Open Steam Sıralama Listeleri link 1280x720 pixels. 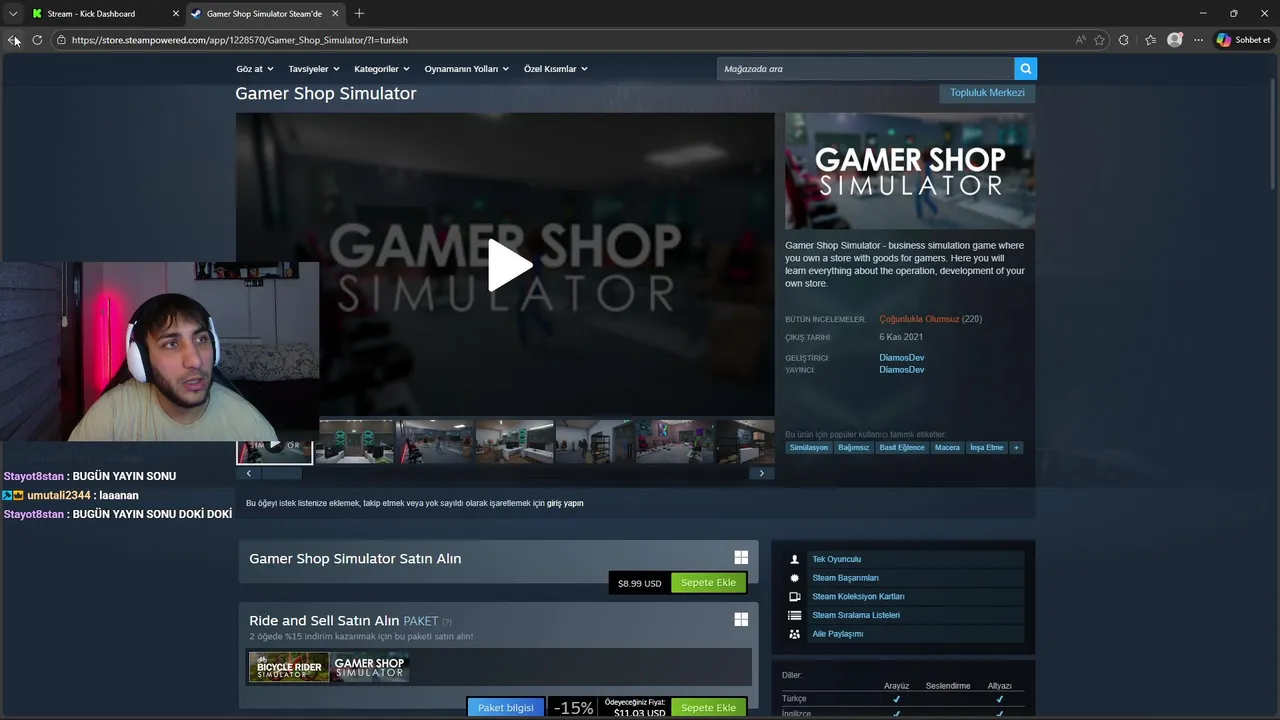(x=856, y=615)
